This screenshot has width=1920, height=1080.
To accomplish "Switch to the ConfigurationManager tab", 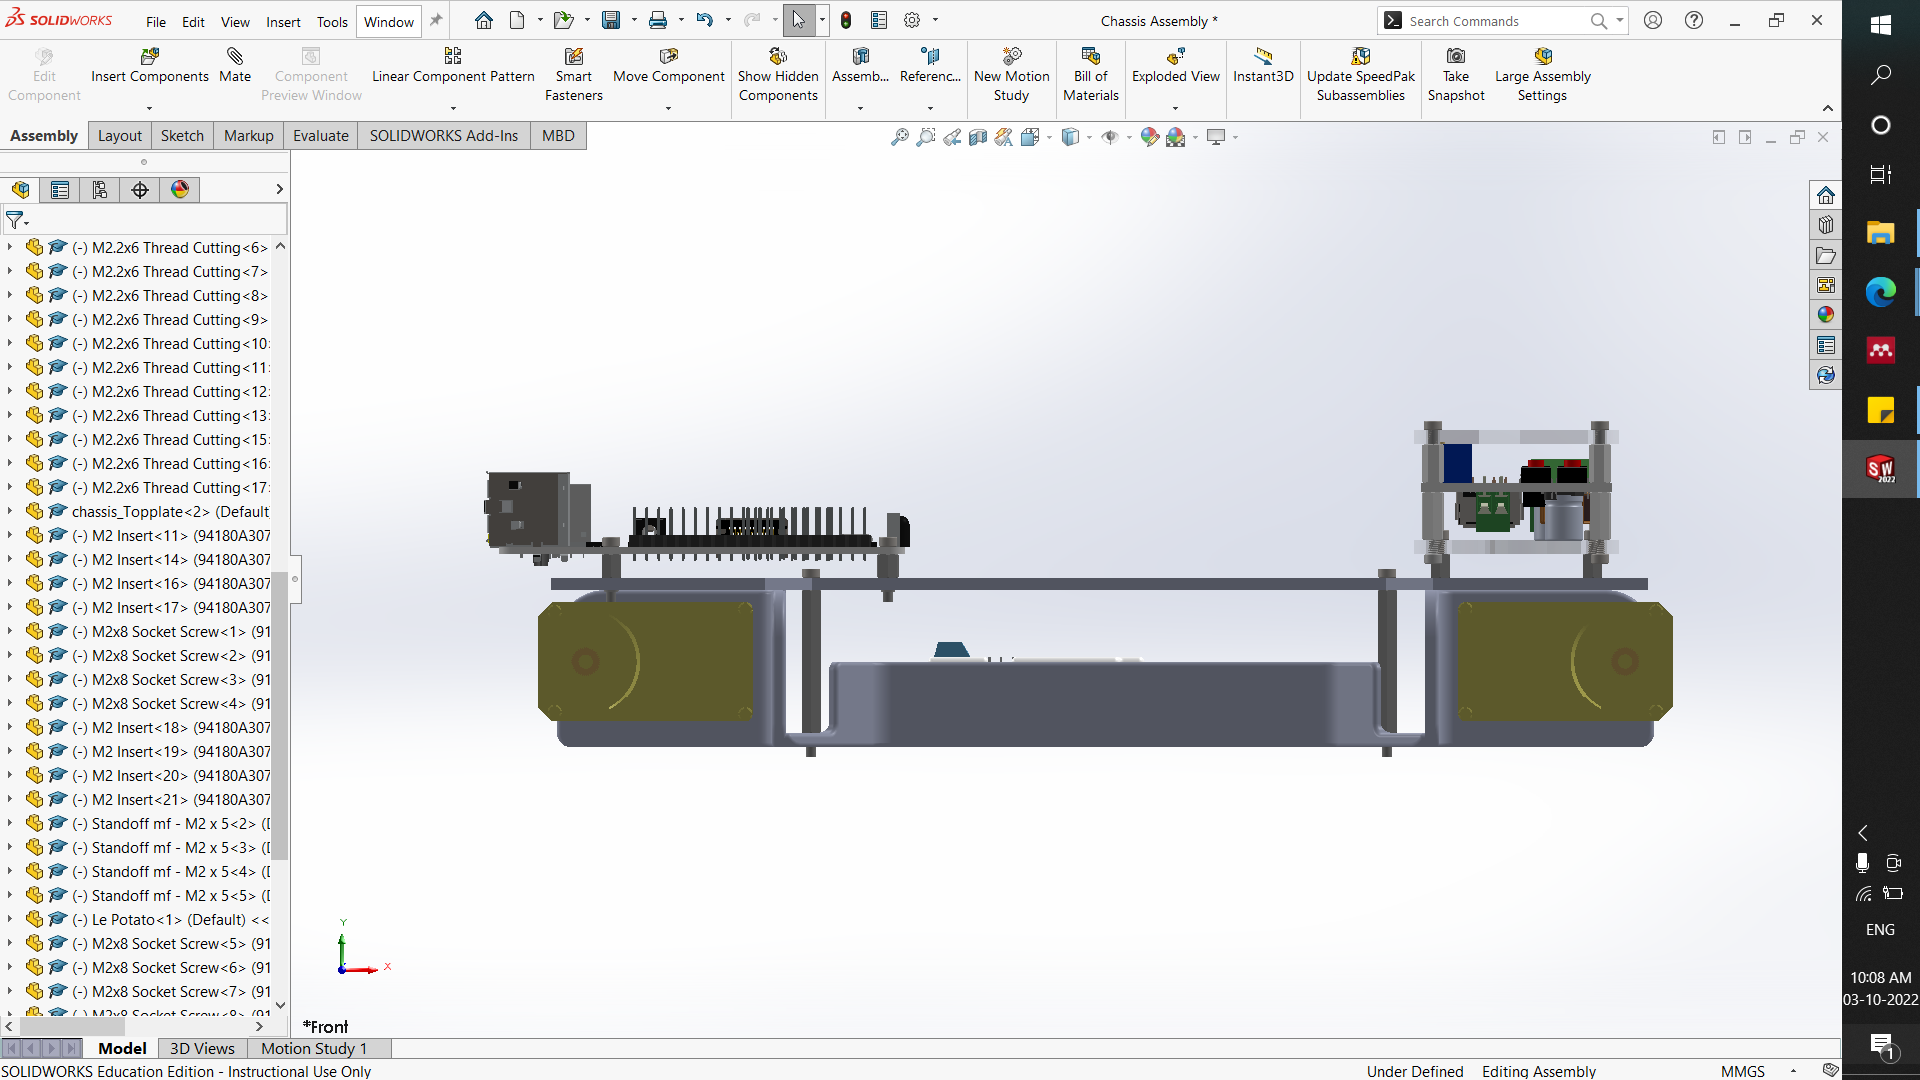I will point(100,189).
